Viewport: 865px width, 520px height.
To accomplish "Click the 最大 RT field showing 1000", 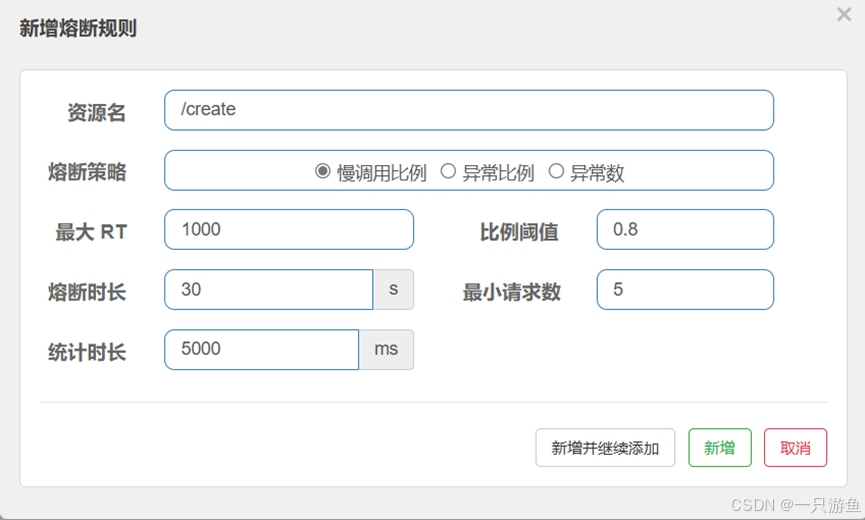I will click(x=289, y=229).
